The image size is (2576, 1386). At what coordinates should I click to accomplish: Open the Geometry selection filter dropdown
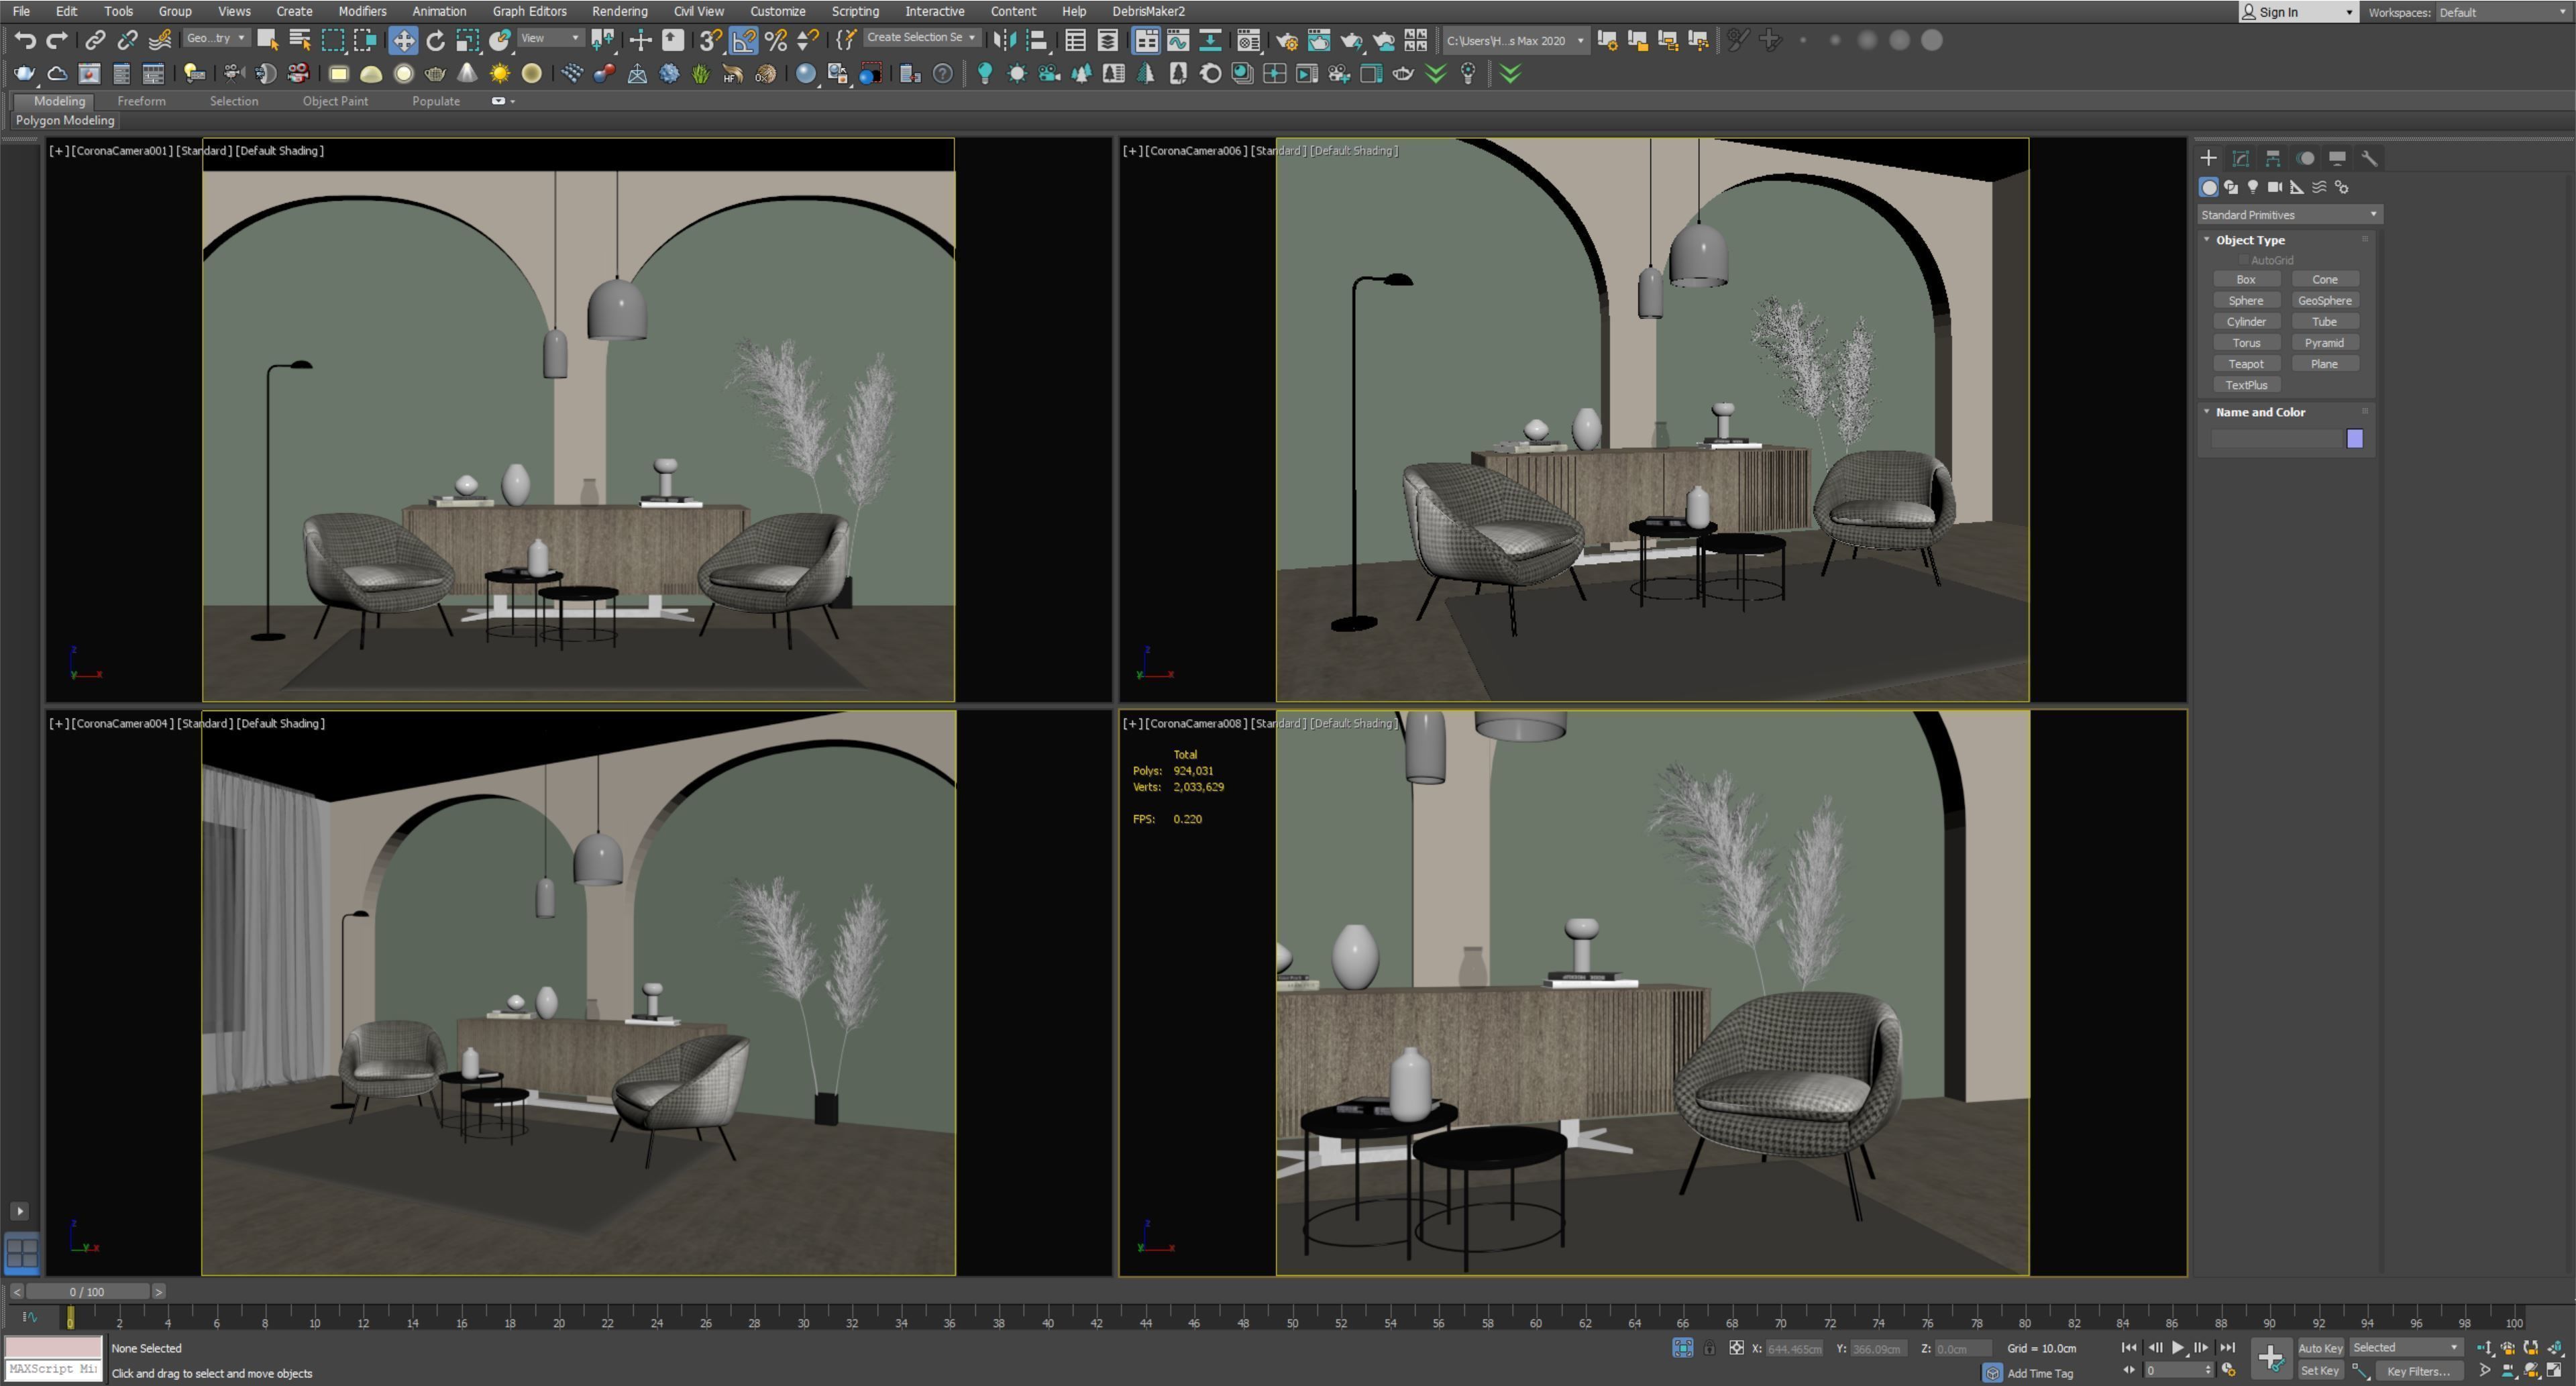coord(216,38)
